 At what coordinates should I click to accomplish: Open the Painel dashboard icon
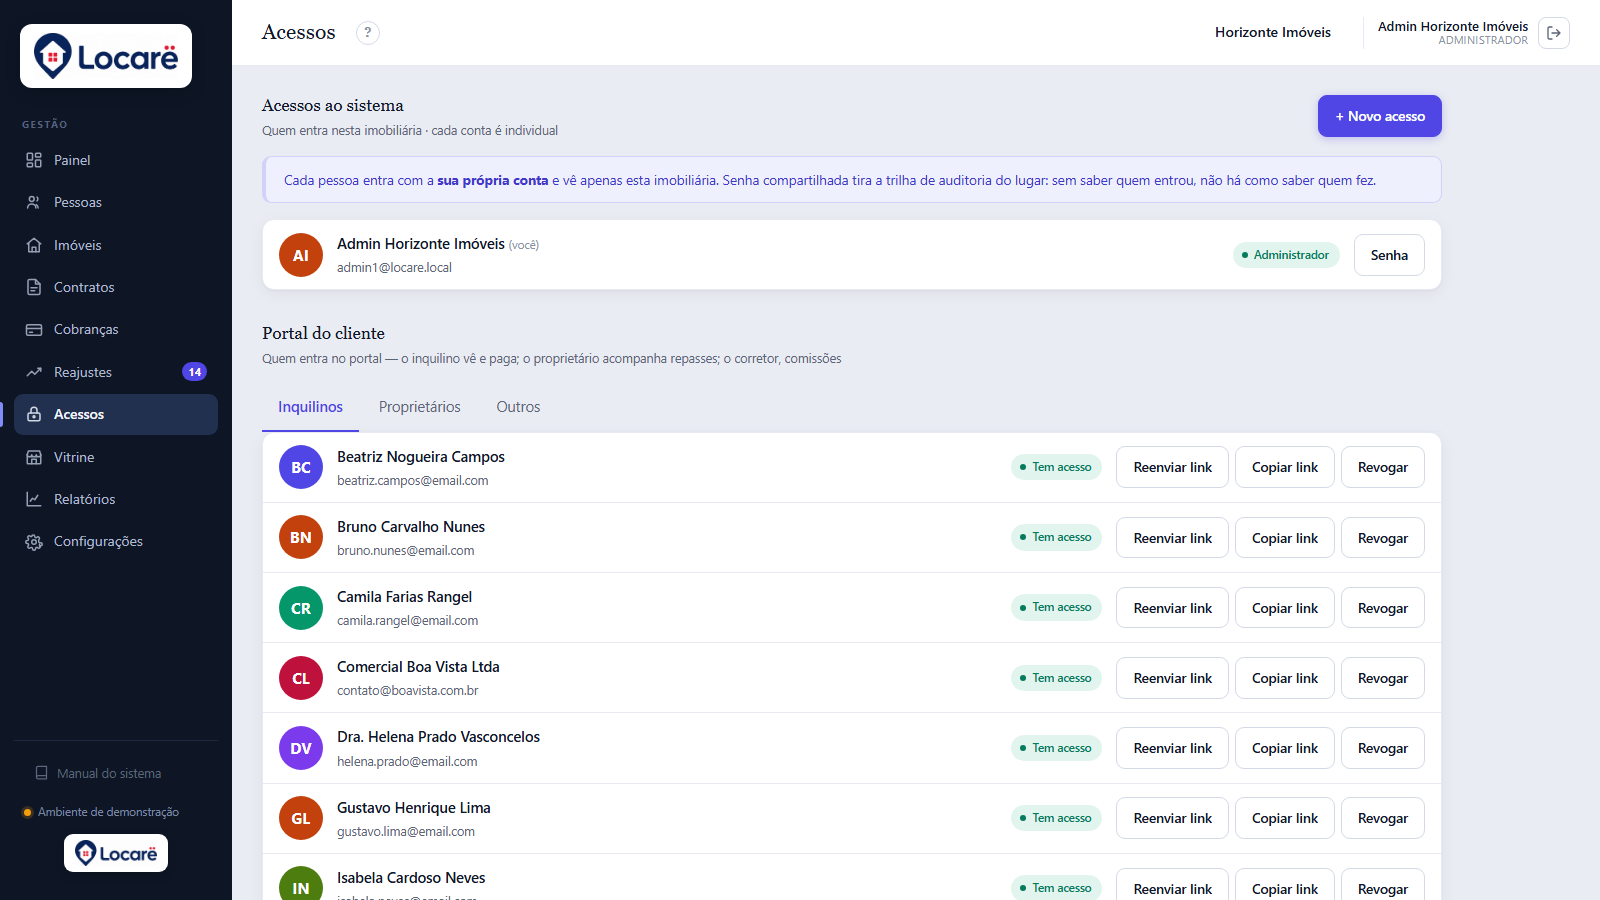point(34,160)
